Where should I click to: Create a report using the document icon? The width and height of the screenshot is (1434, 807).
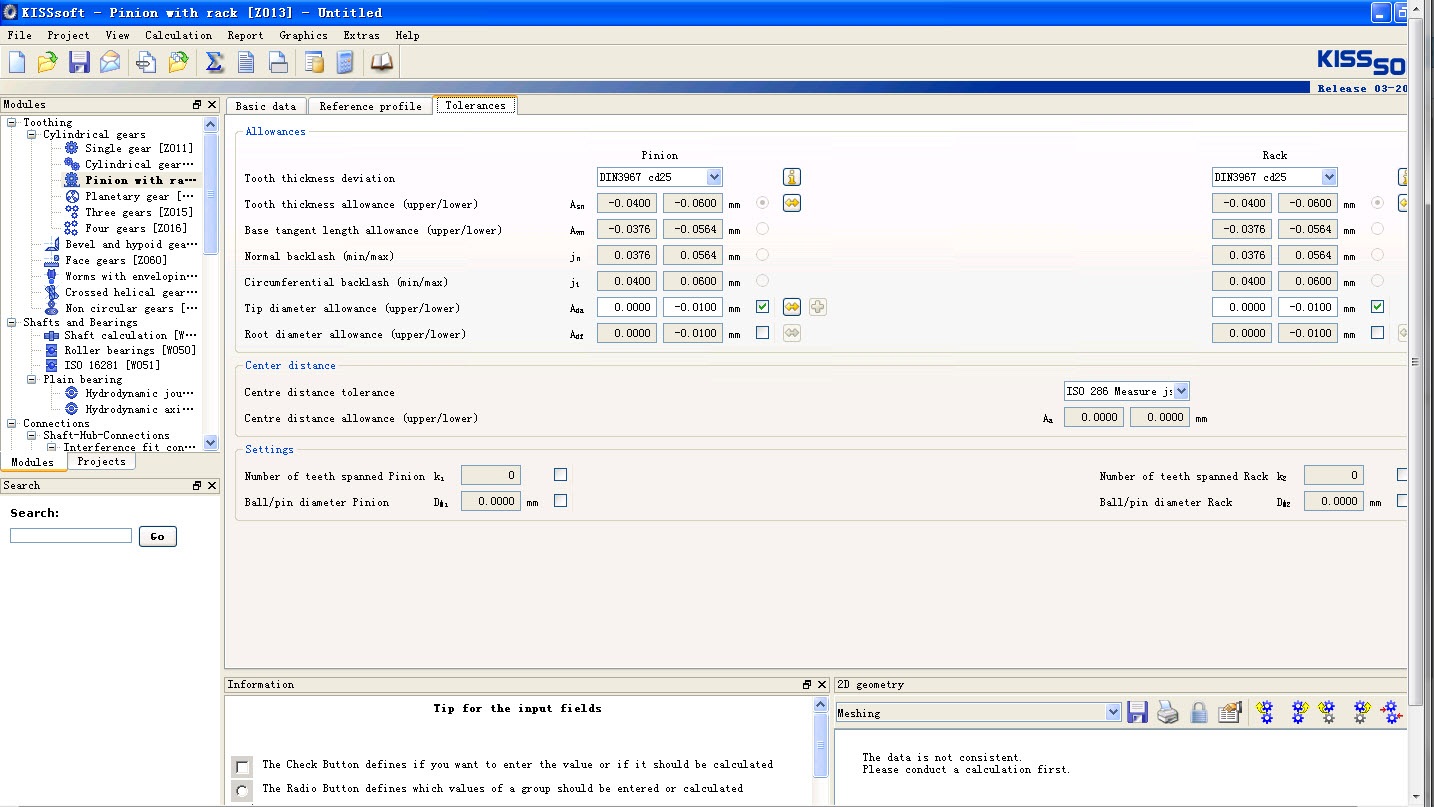point(246,62)
